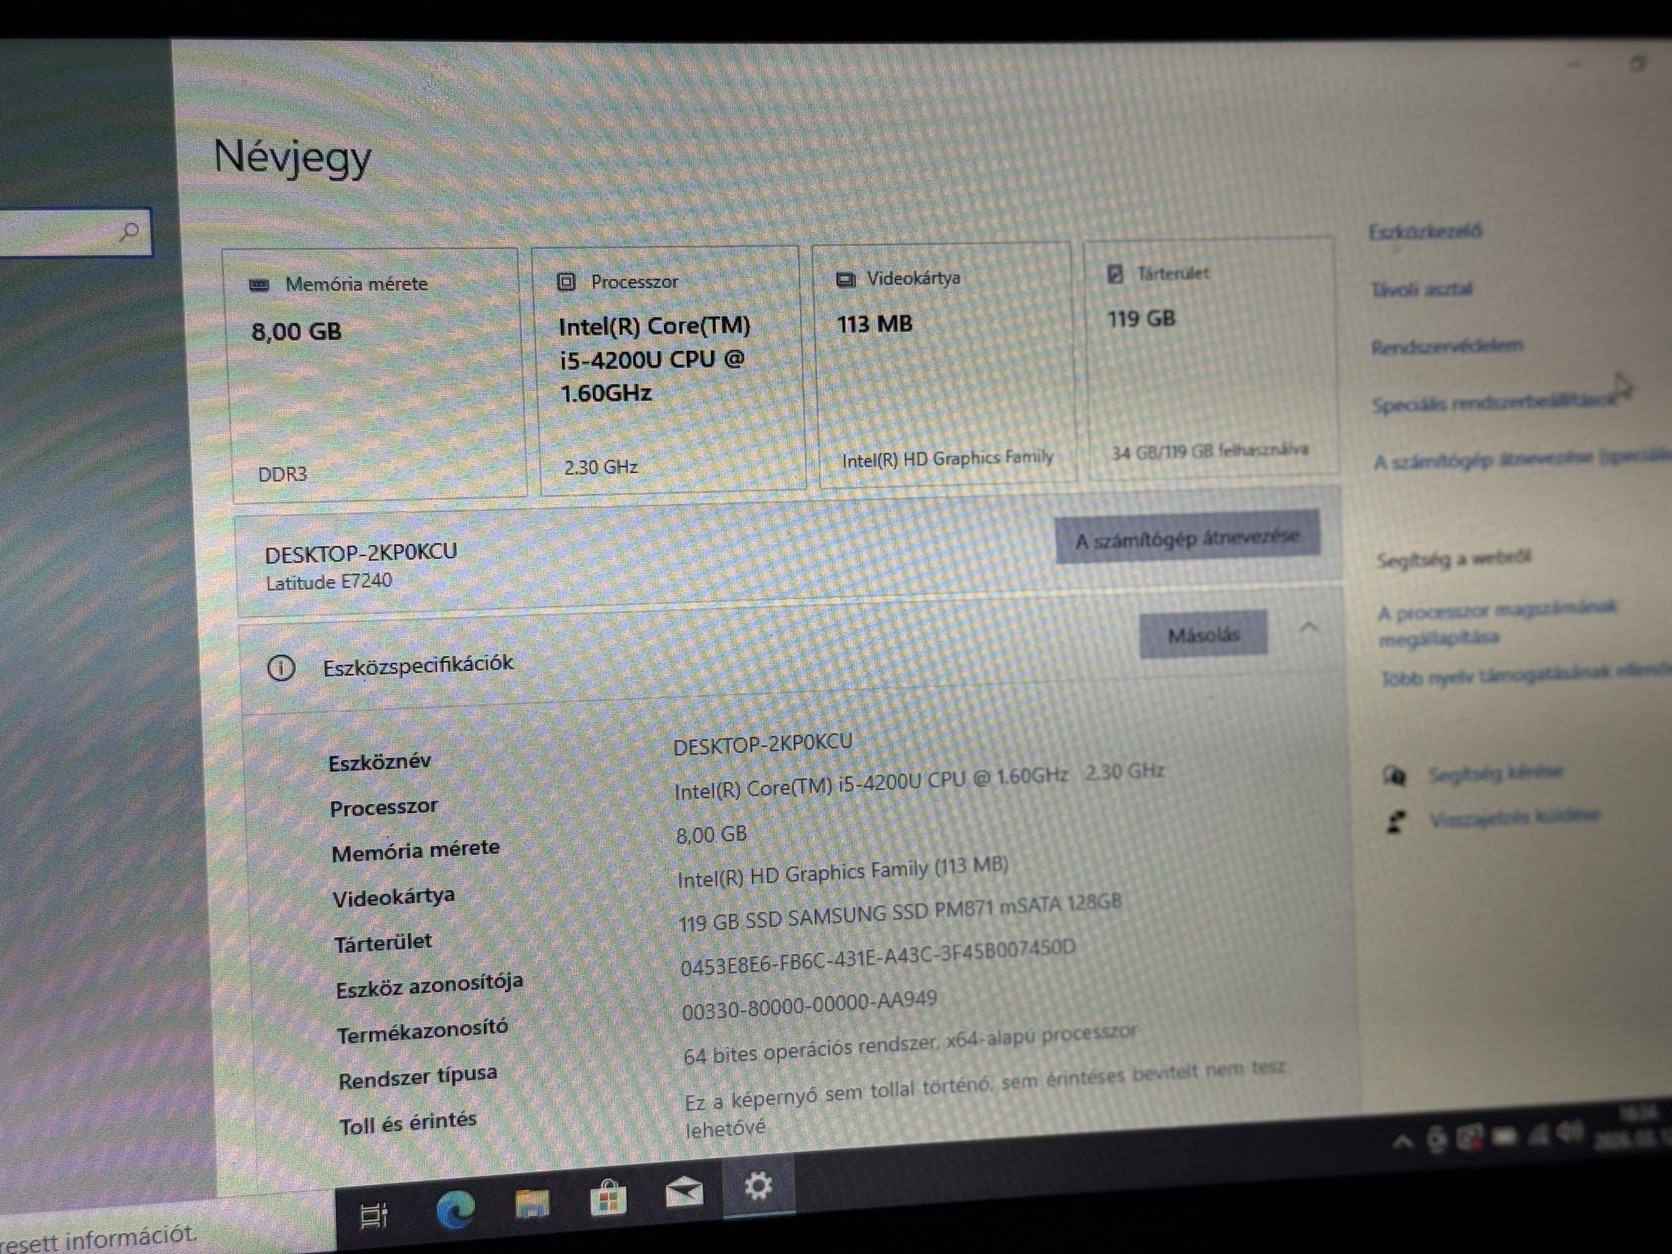Collapse the Eszközspecifikációk section with the chevron
The image size is (1672, 1254).
click(1308, 628)
